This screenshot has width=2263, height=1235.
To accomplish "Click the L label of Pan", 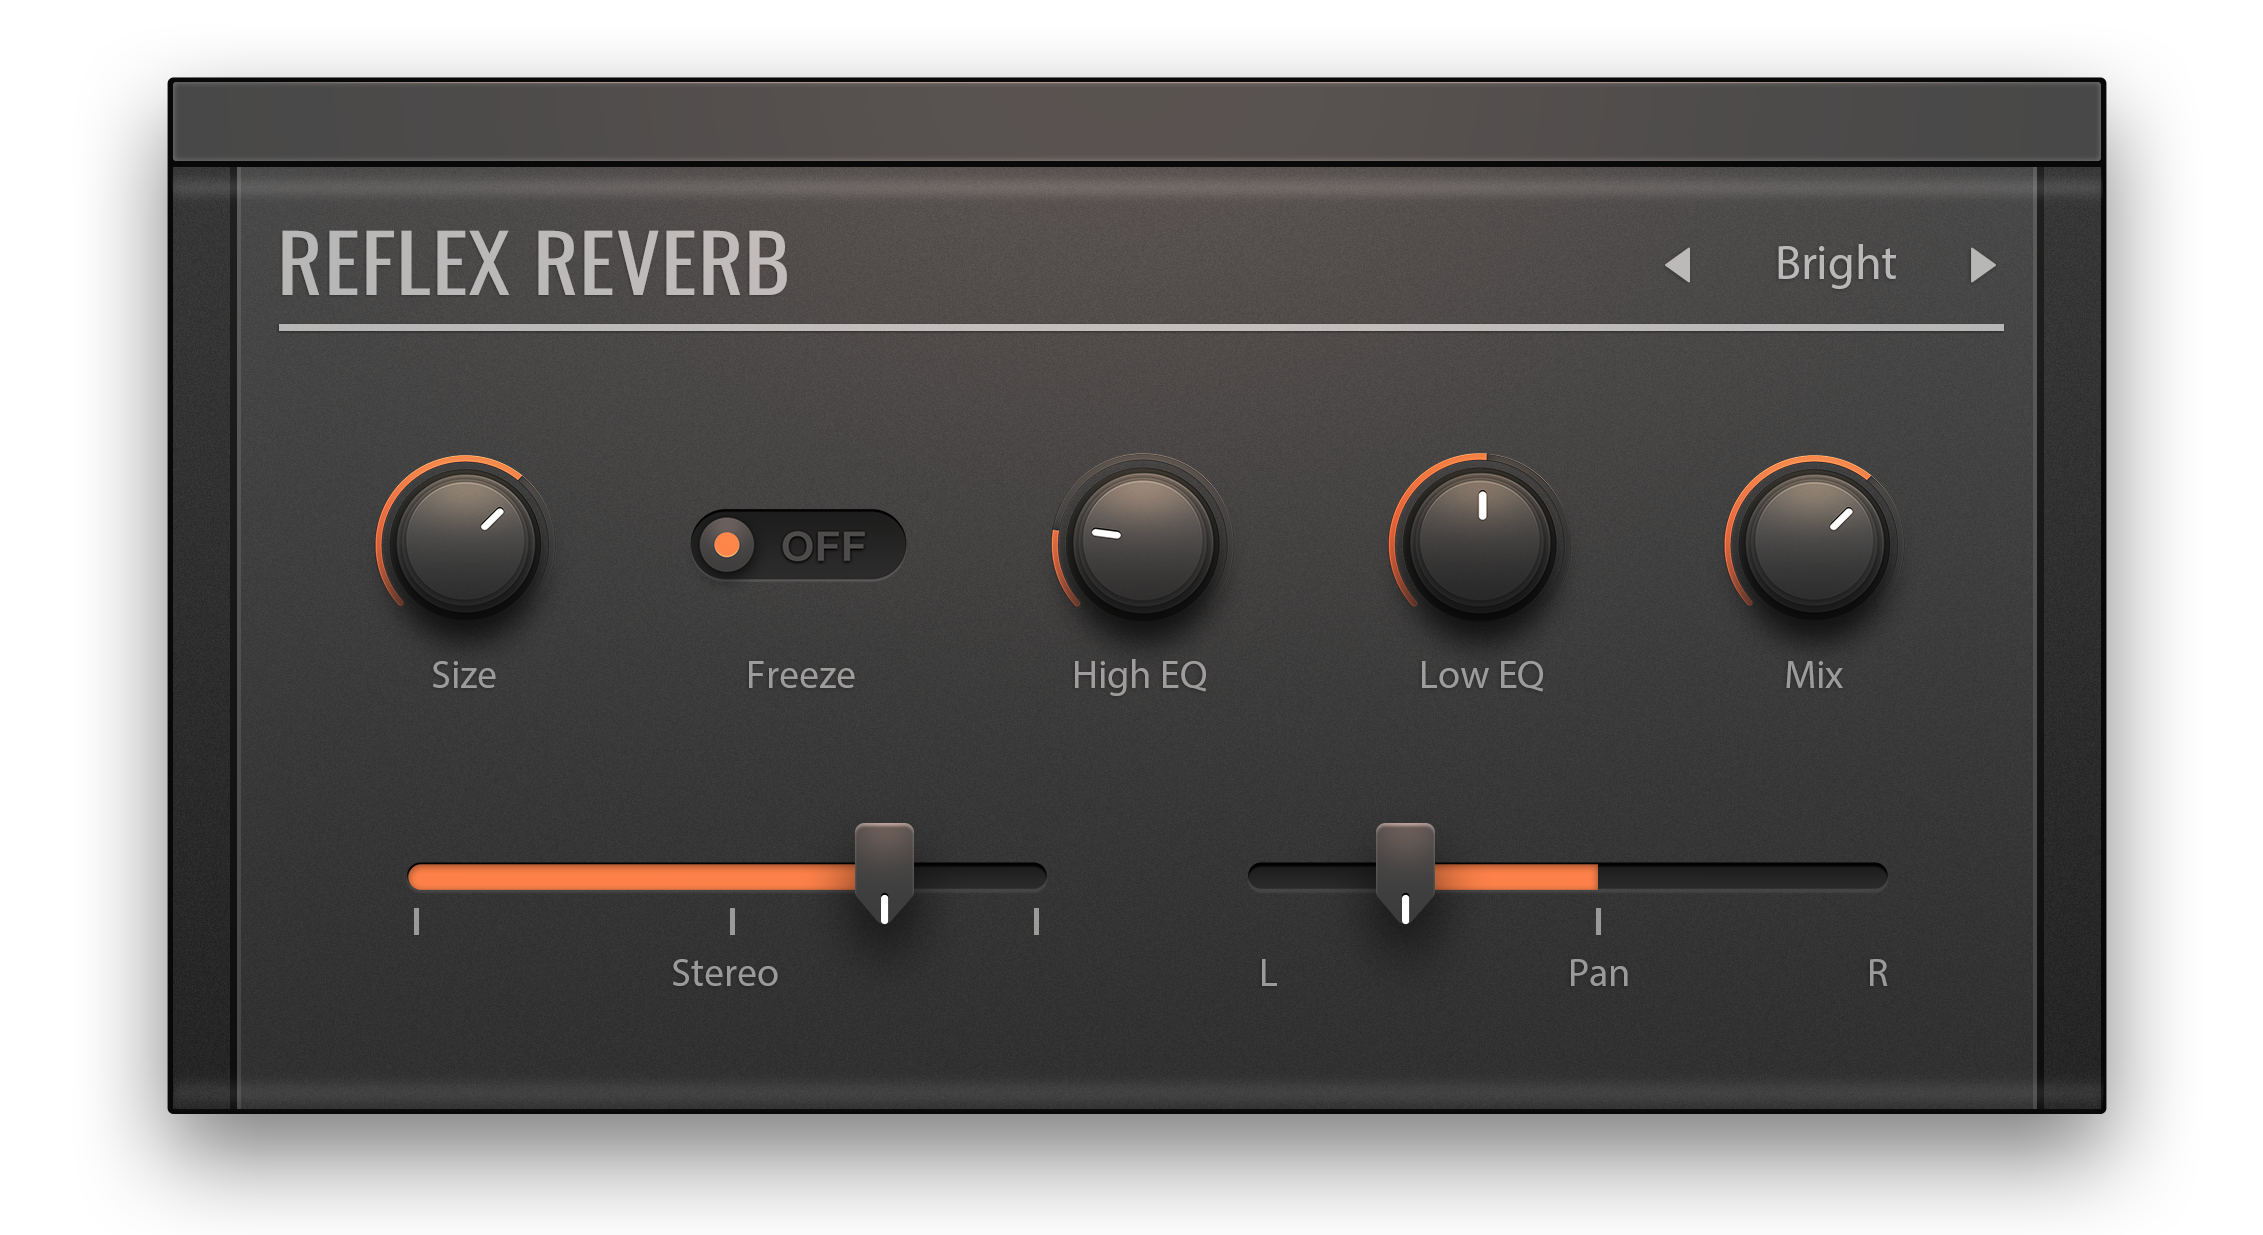I will tap(1268, 973).
